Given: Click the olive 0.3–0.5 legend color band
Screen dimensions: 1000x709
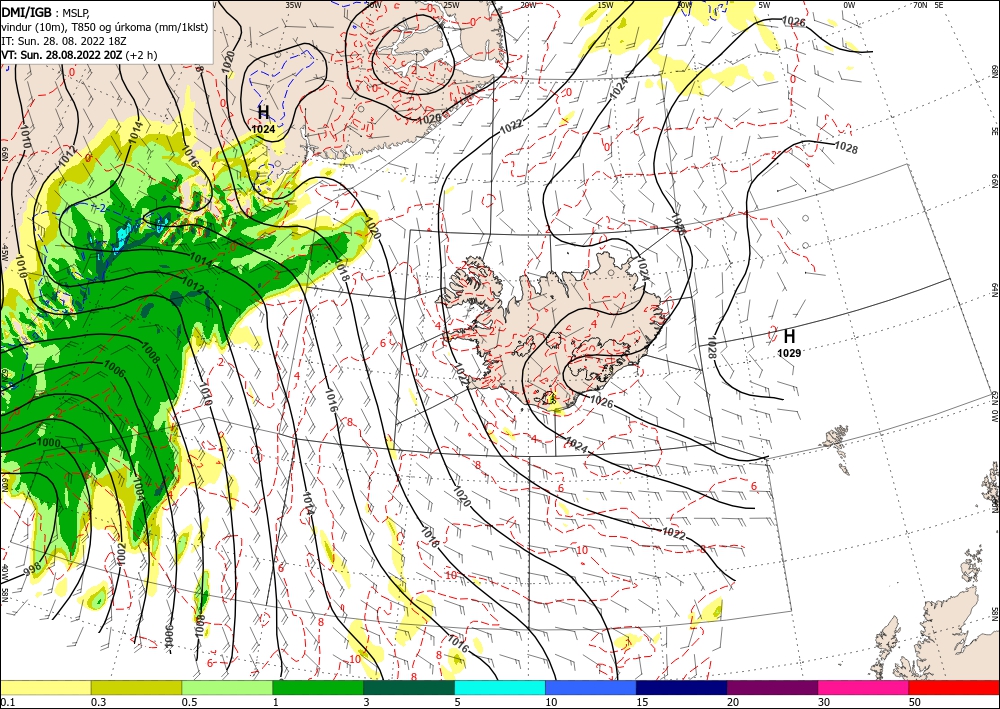Looking at the screenshot, I should [x=136, y=687].
